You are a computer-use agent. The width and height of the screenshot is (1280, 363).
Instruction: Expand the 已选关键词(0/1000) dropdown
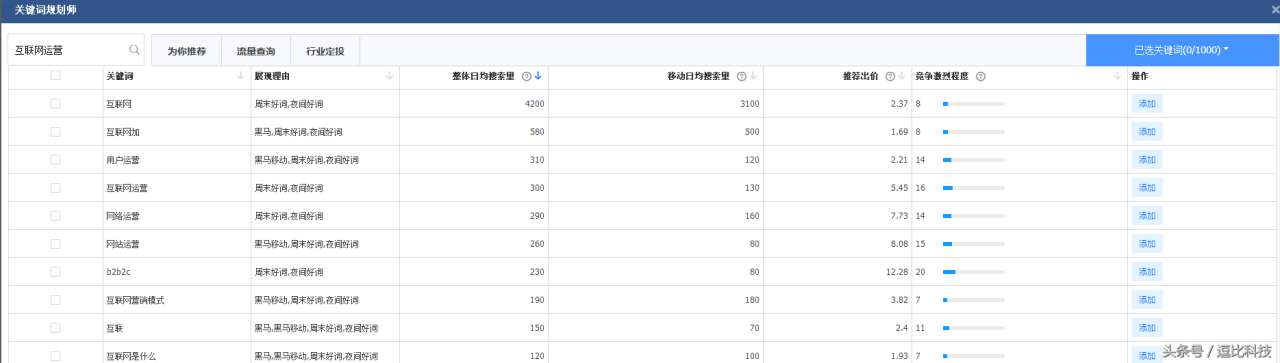(1182, 50)
